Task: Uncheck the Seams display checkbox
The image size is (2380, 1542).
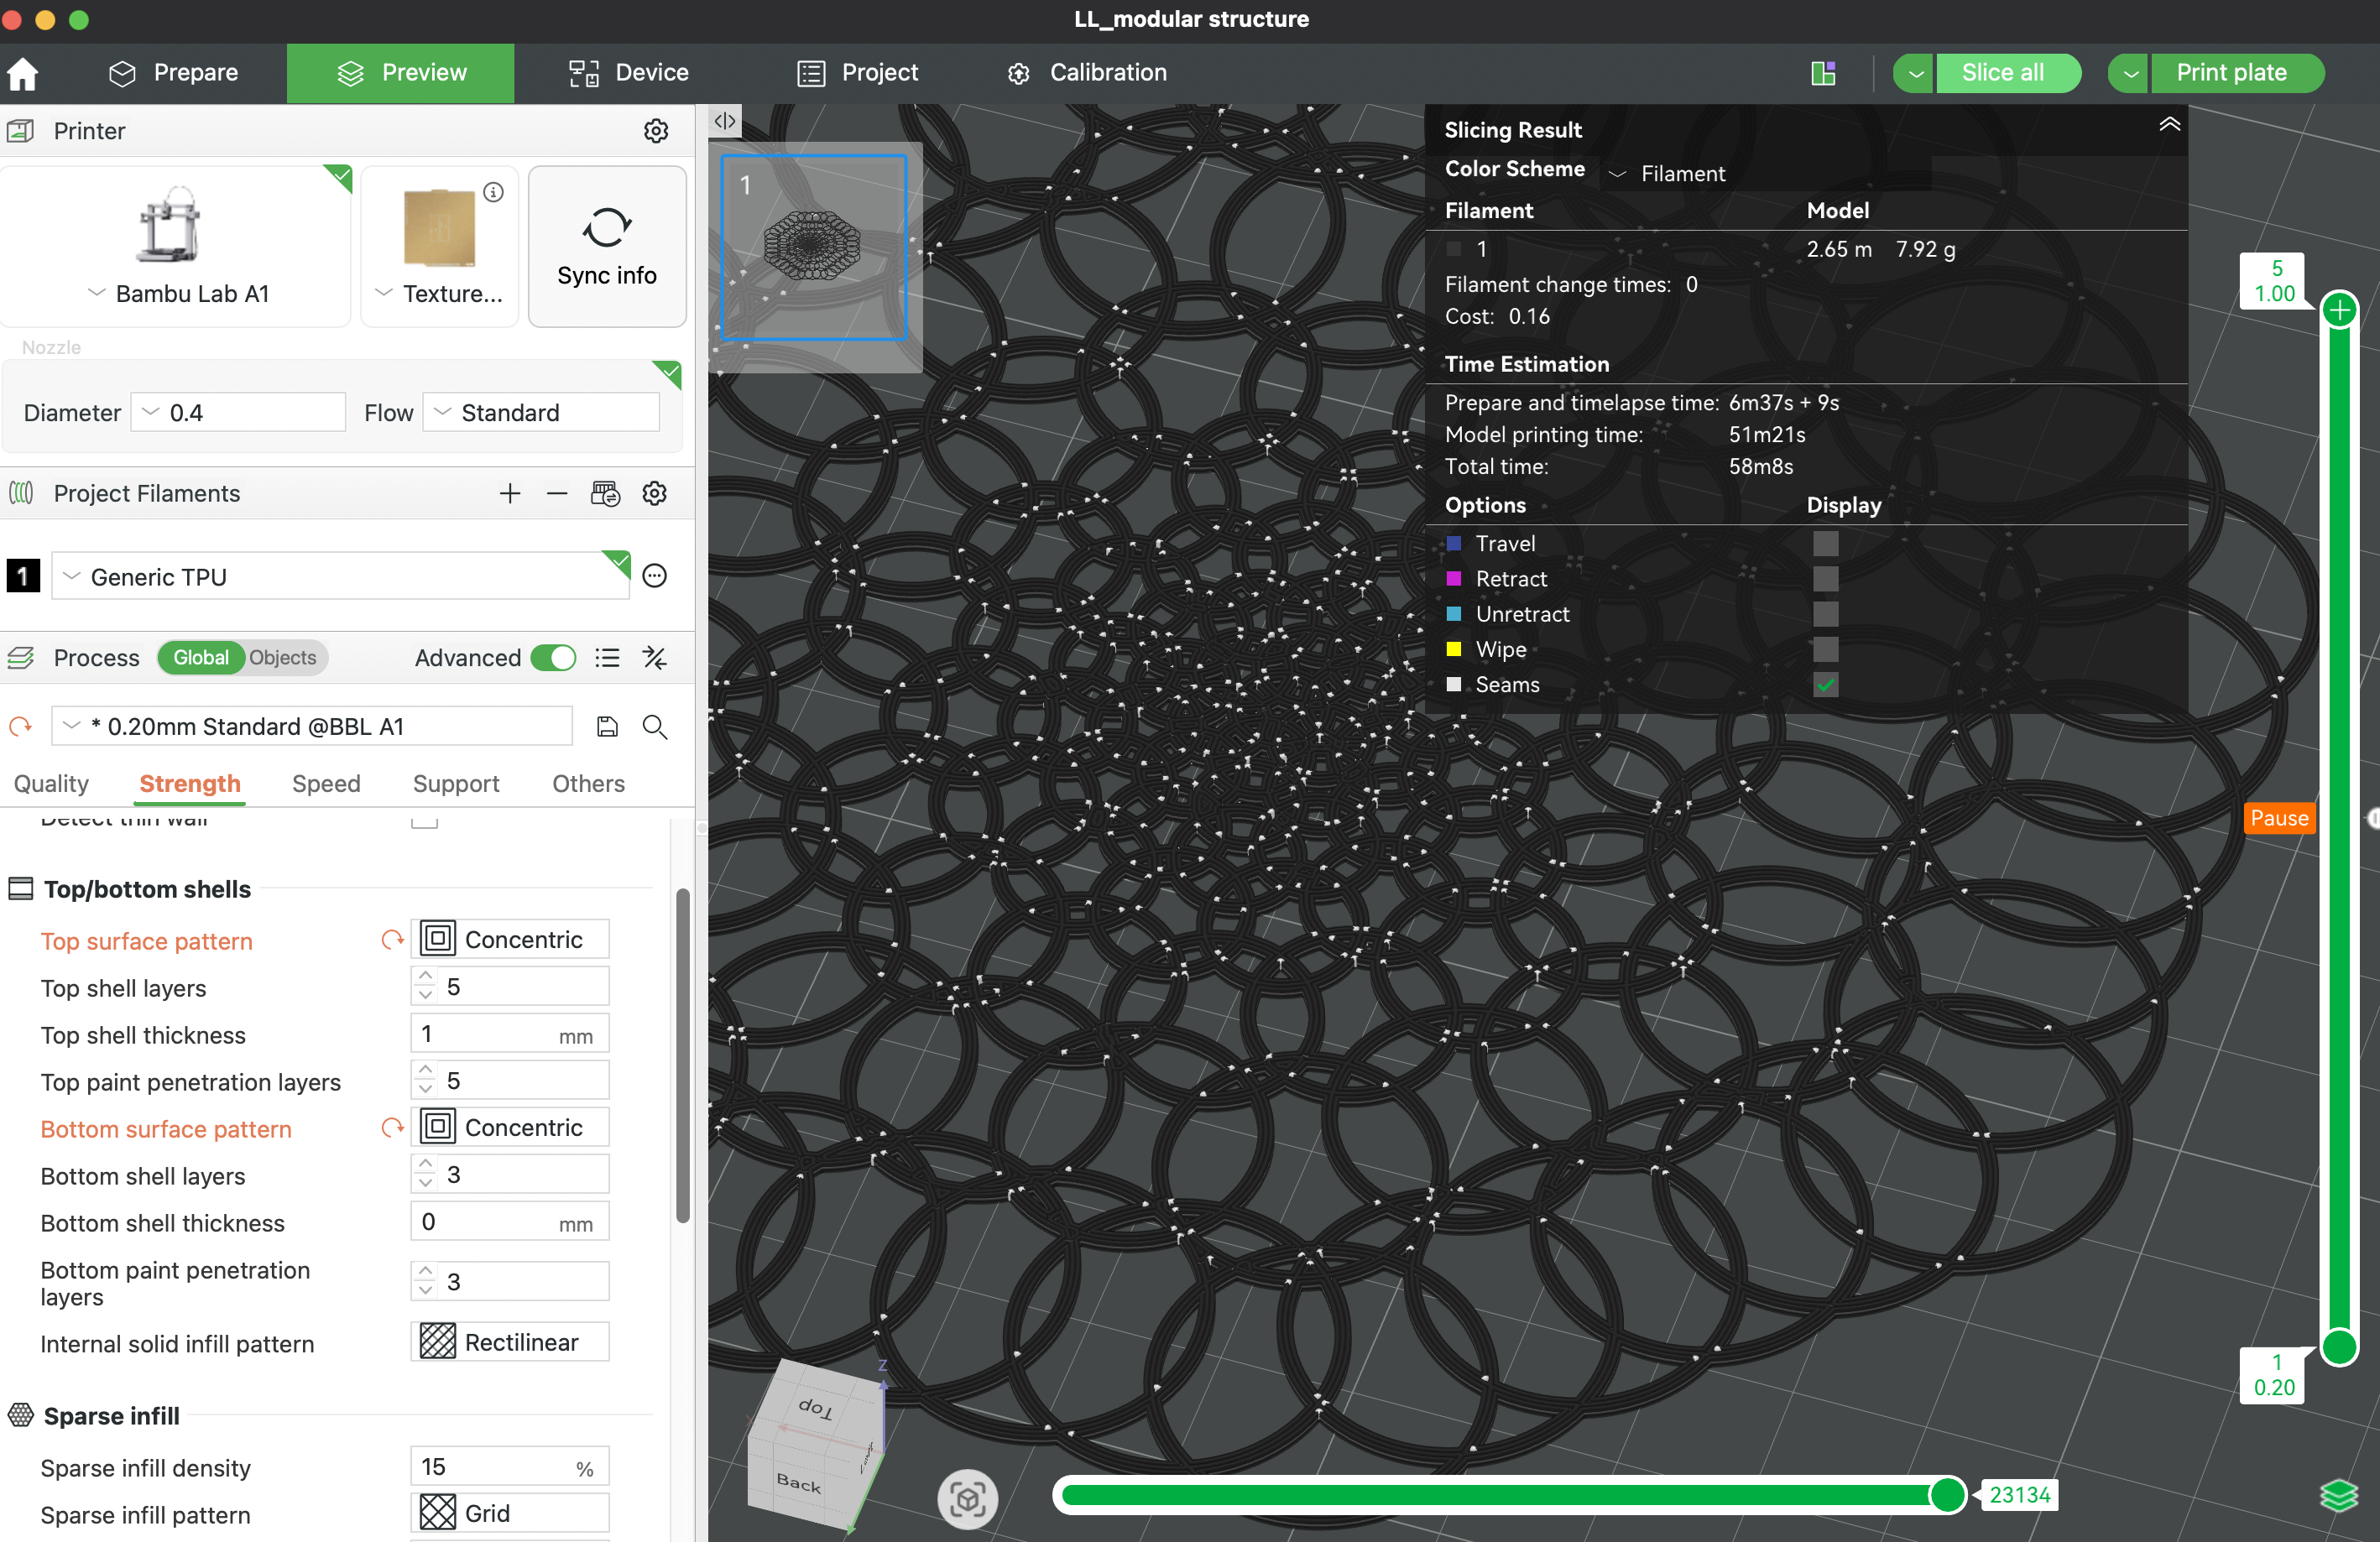Action: (x=1825, y=685)
